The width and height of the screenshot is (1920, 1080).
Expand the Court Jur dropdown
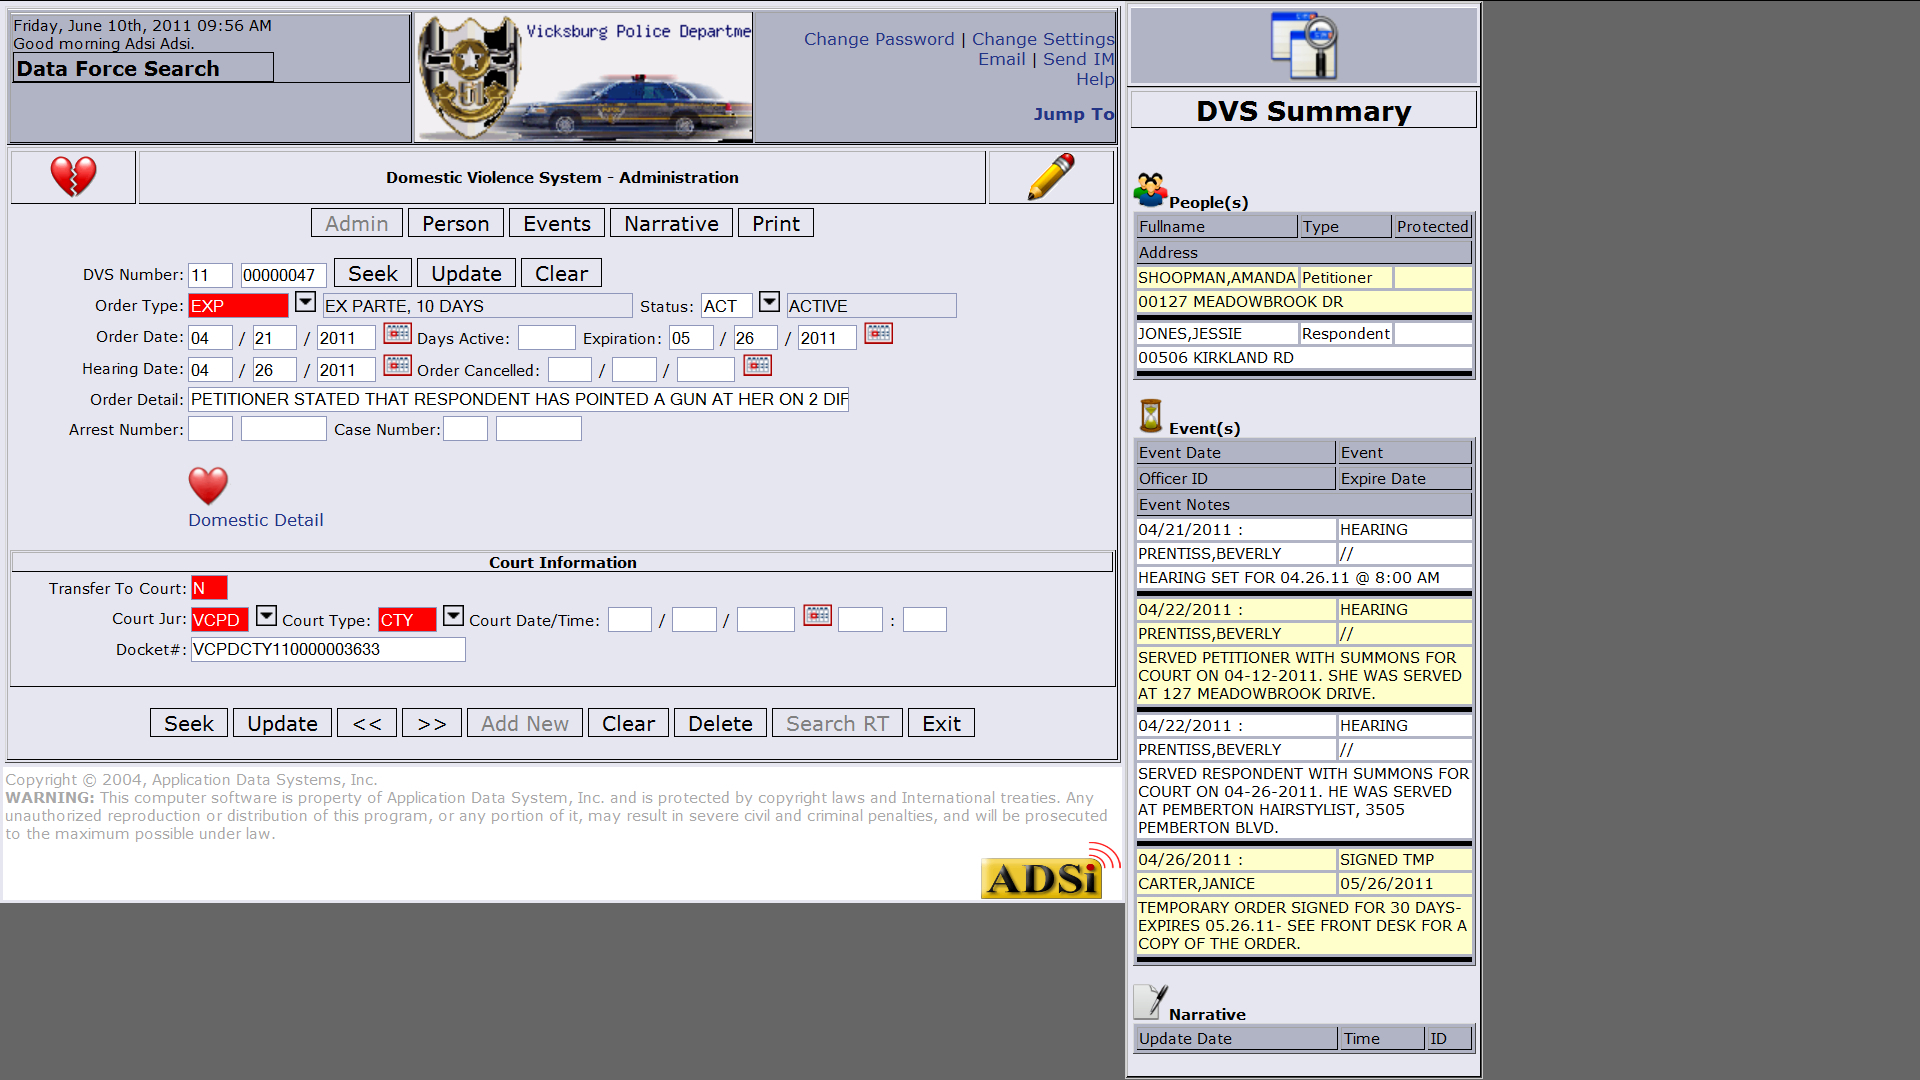click(266, 616)
